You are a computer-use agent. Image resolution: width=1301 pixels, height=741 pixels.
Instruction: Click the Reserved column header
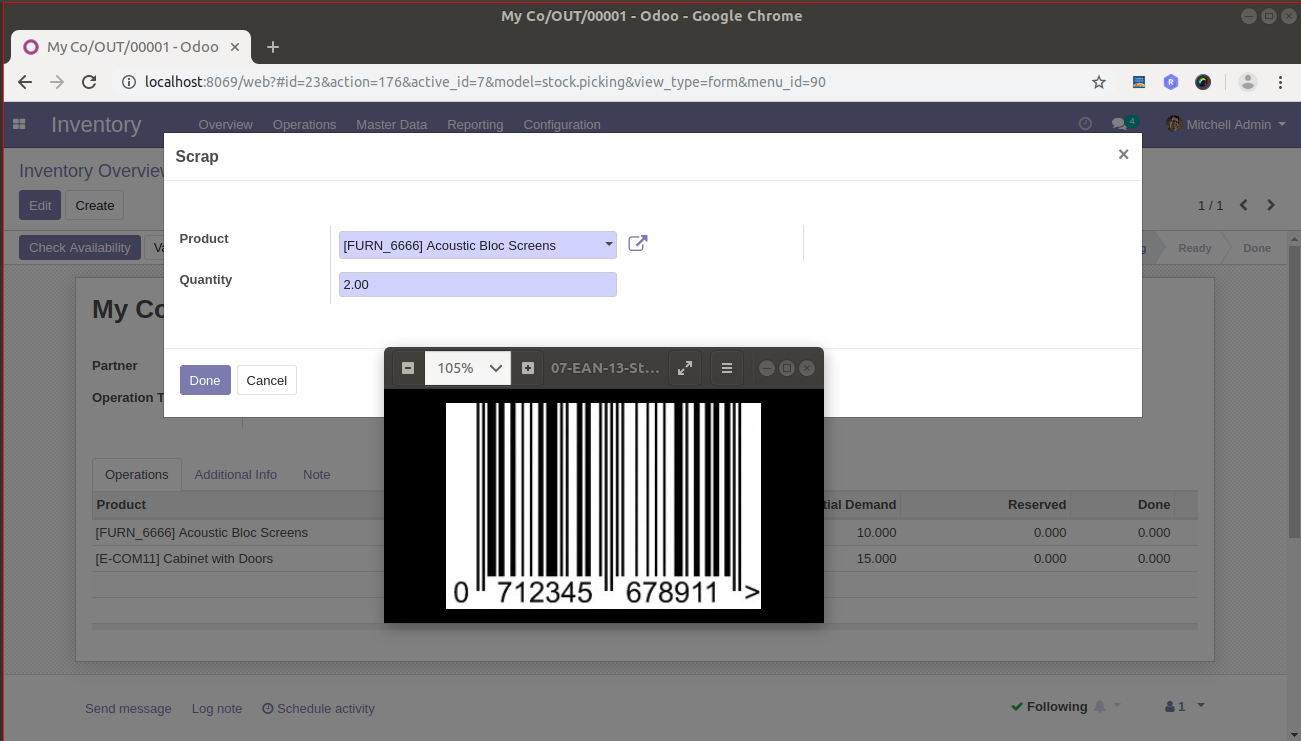click(1037, 505)
